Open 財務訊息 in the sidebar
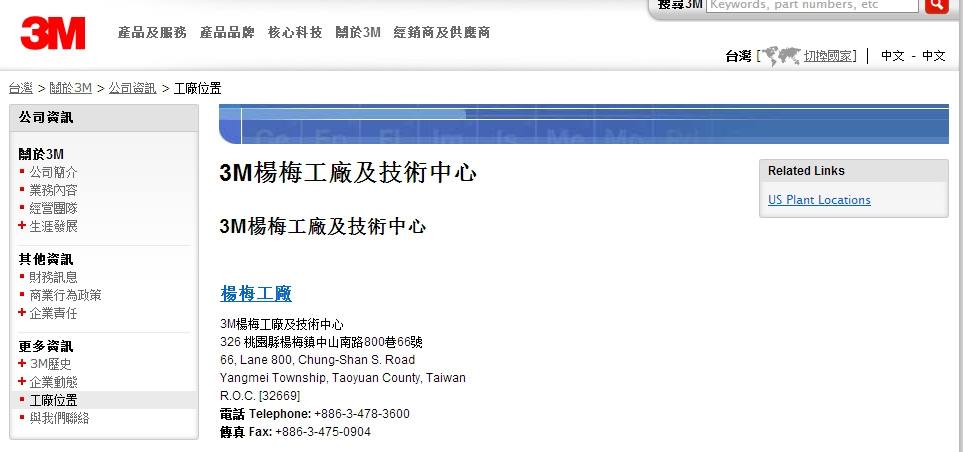This screenshot has width=963, height=452. (x=53, y=278)
